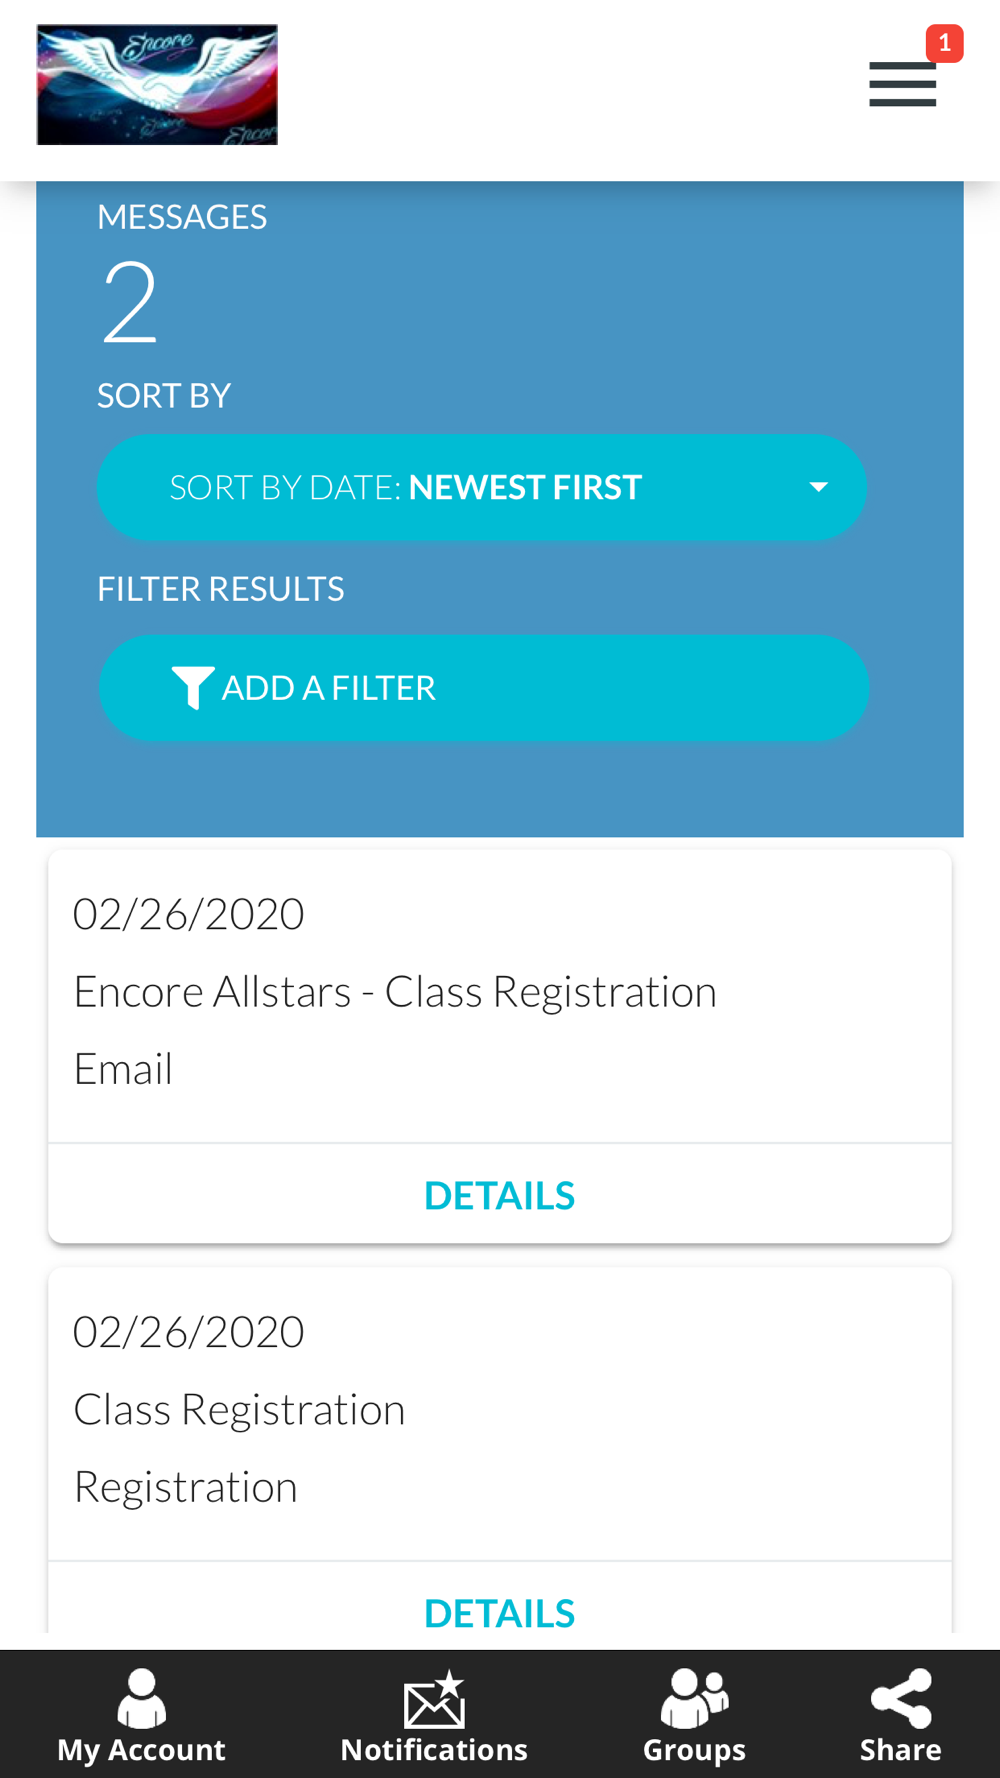Open Notifications envelope star icon
This screenshot has height=1778, width=1000.
point(434,1698)
